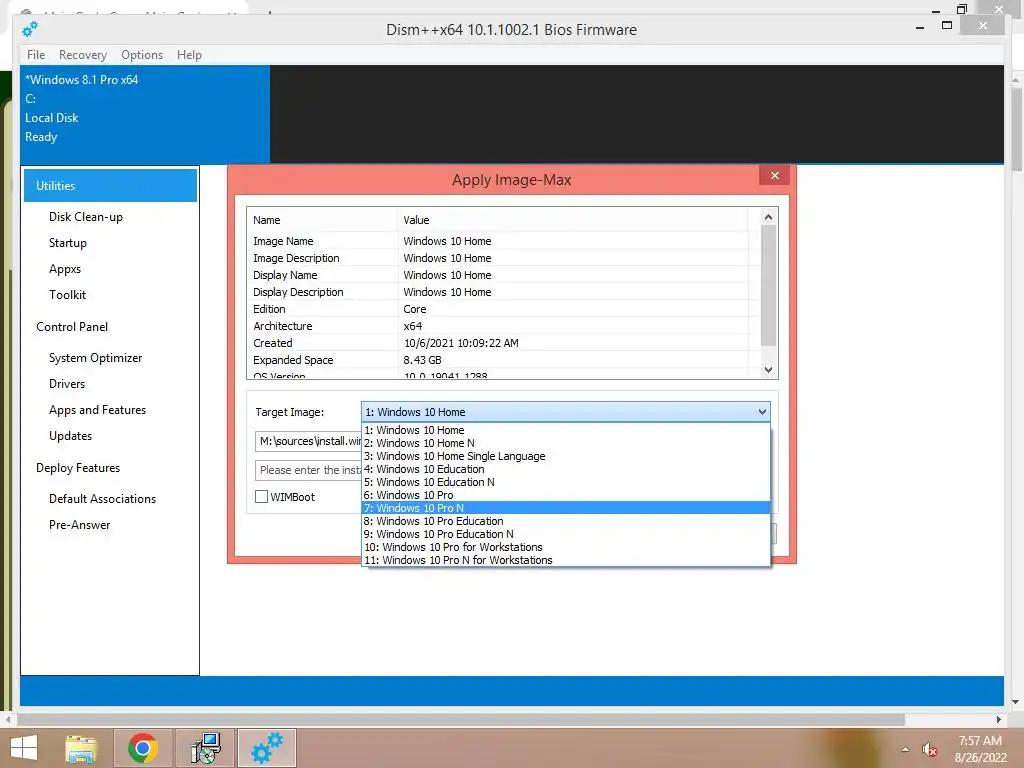Choose 4: Windows 10 Education option
1024x768 pixels.
566,469
